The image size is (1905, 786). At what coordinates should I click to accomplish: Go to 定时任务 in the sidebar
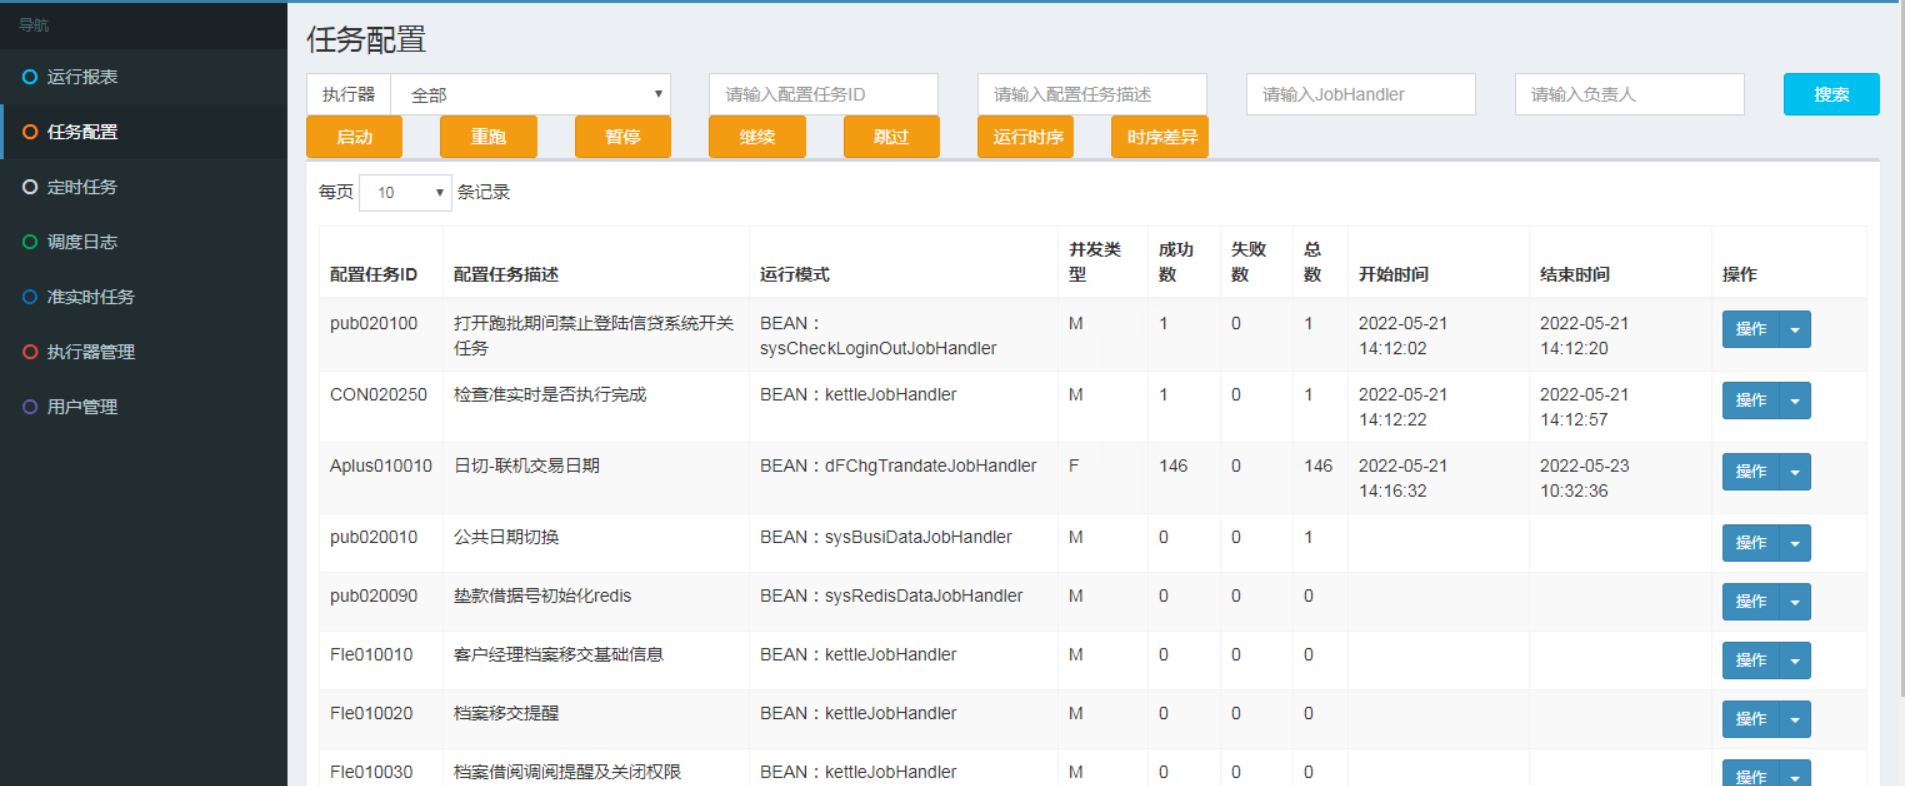coord(82,187)
